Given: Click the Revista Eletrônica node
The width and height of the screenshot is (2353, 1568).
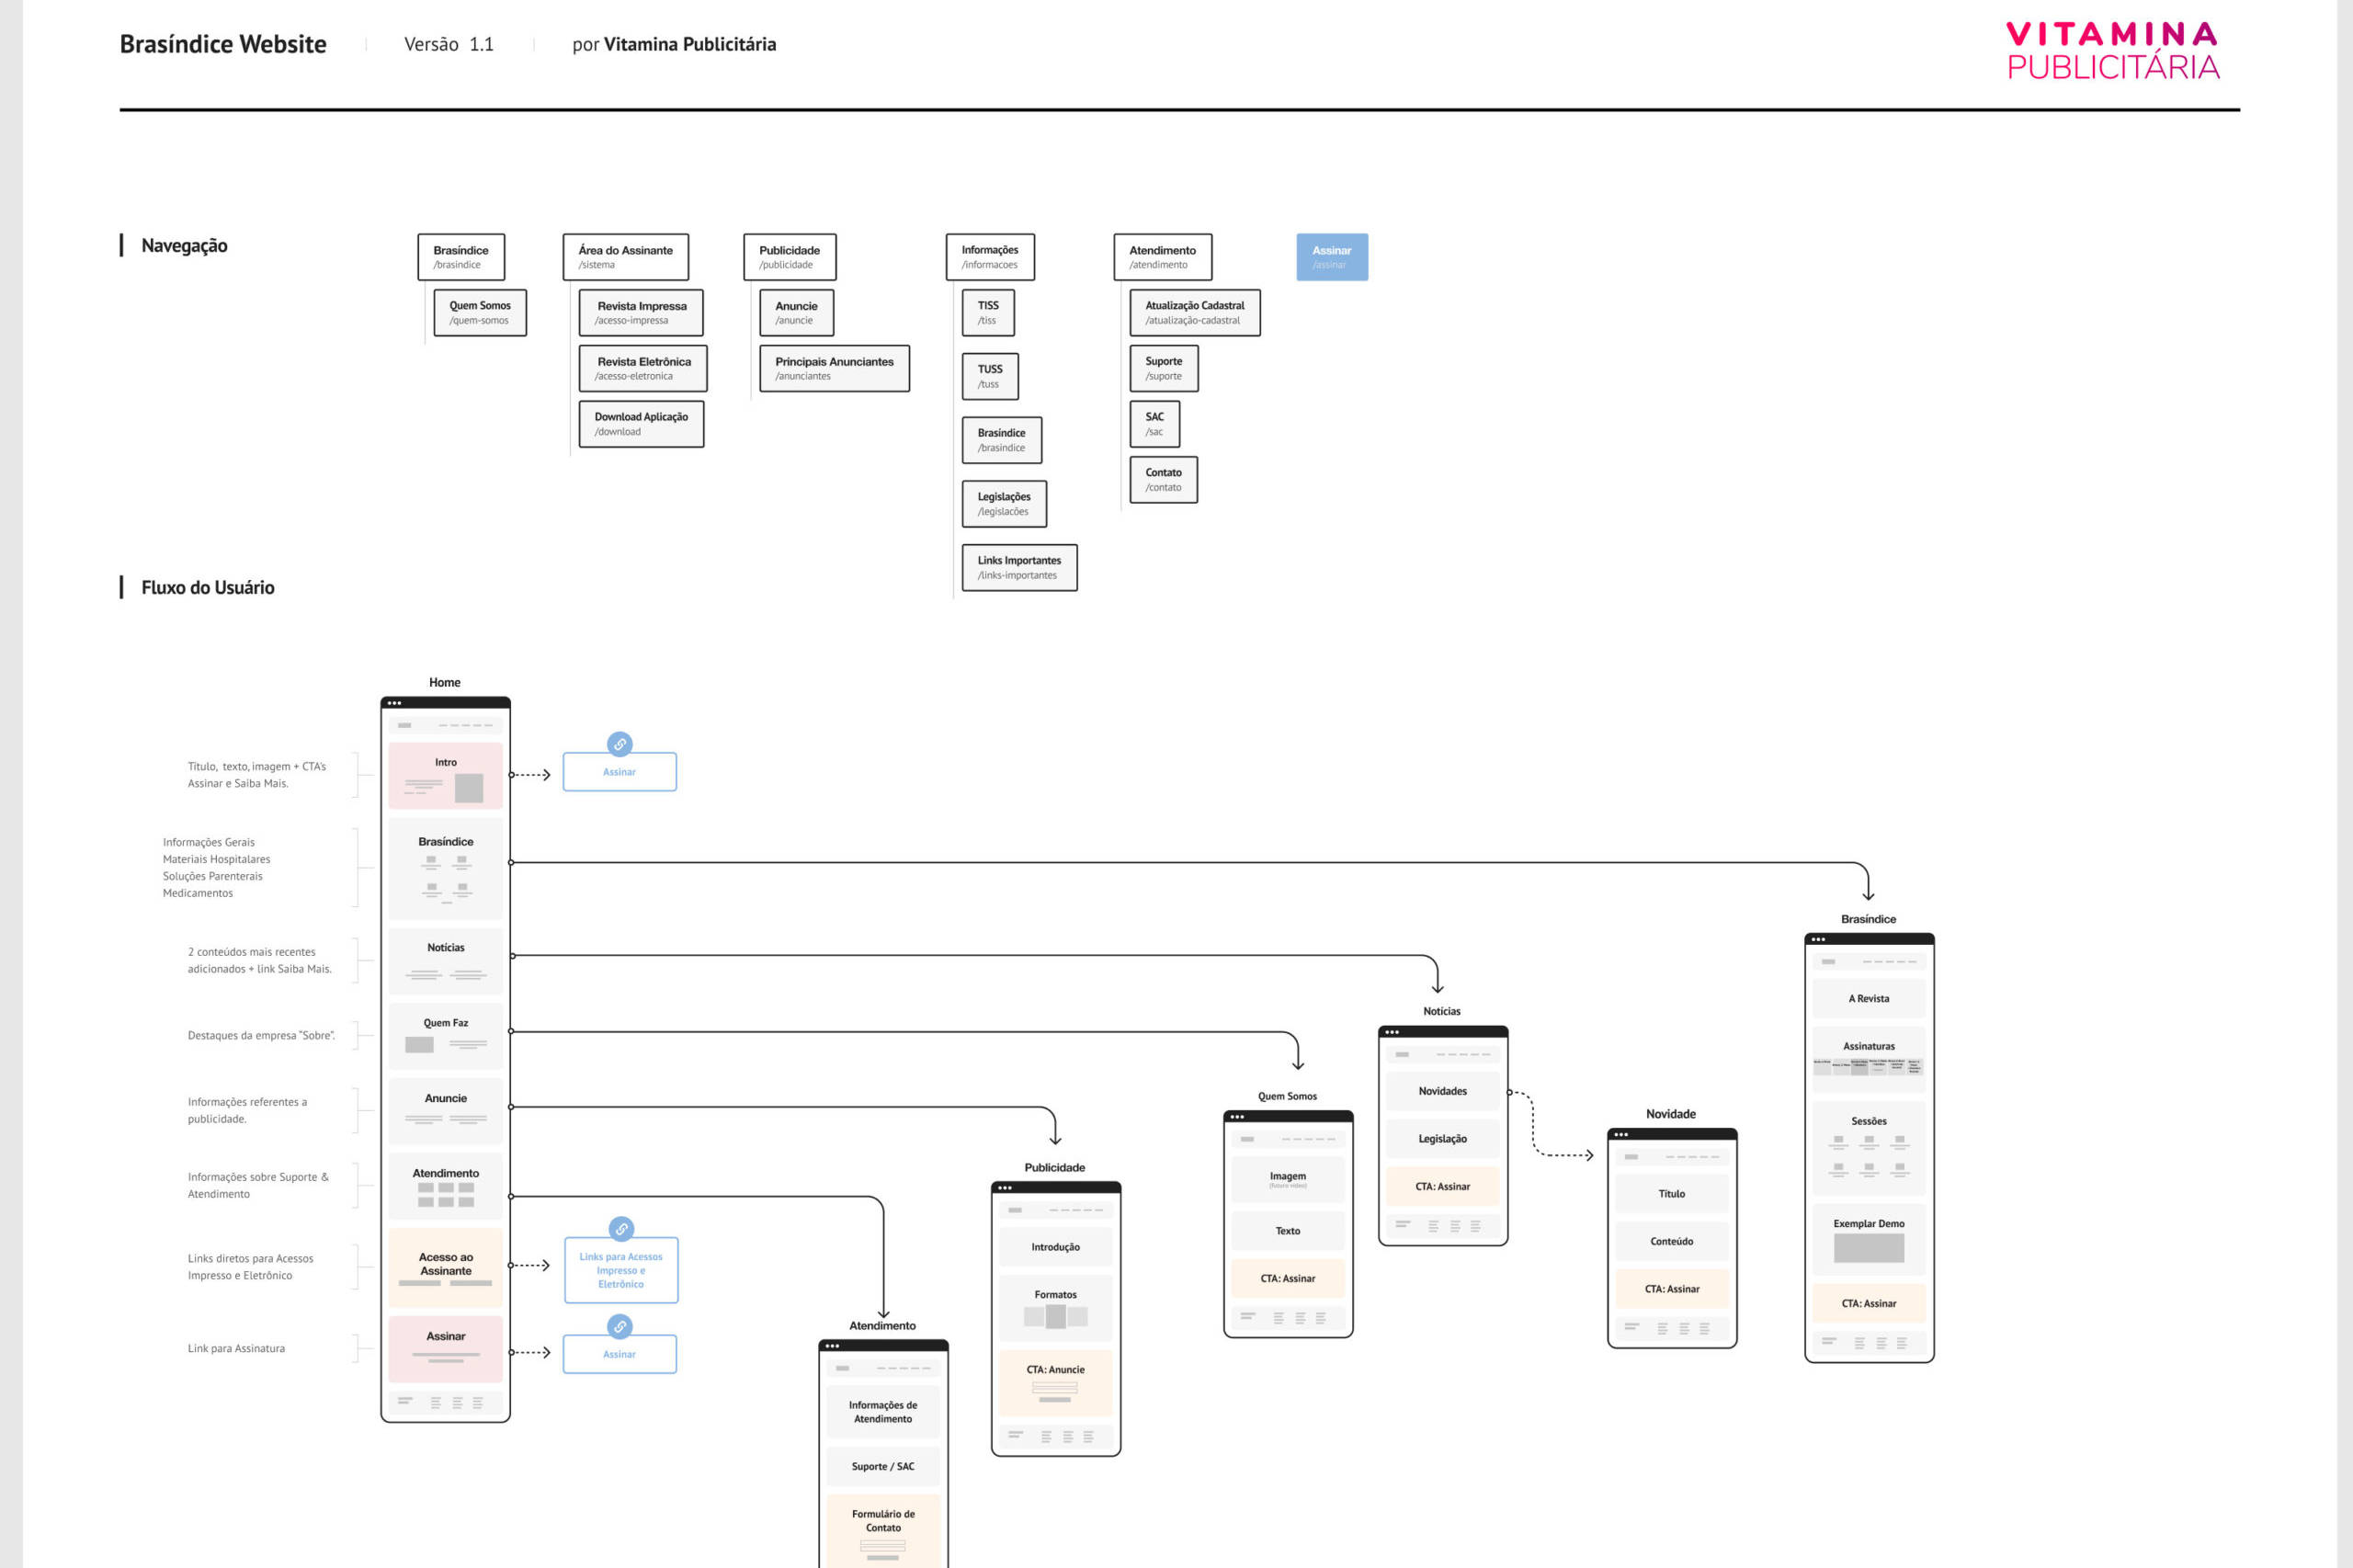Looking at the screenshot, I should tap(643, 368).
